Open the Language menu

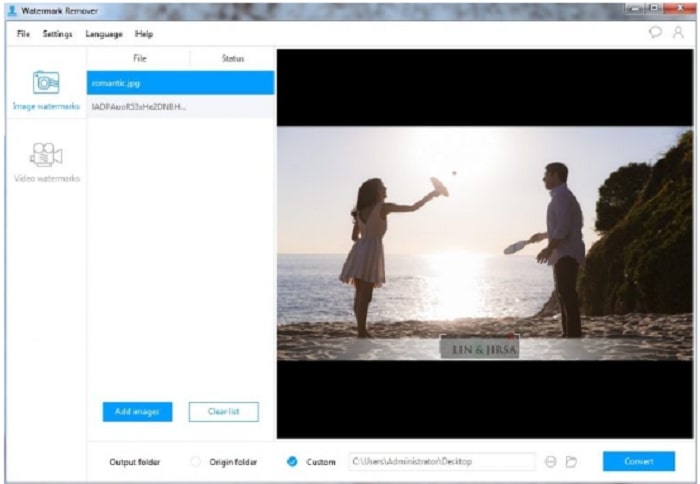[104, 34]
